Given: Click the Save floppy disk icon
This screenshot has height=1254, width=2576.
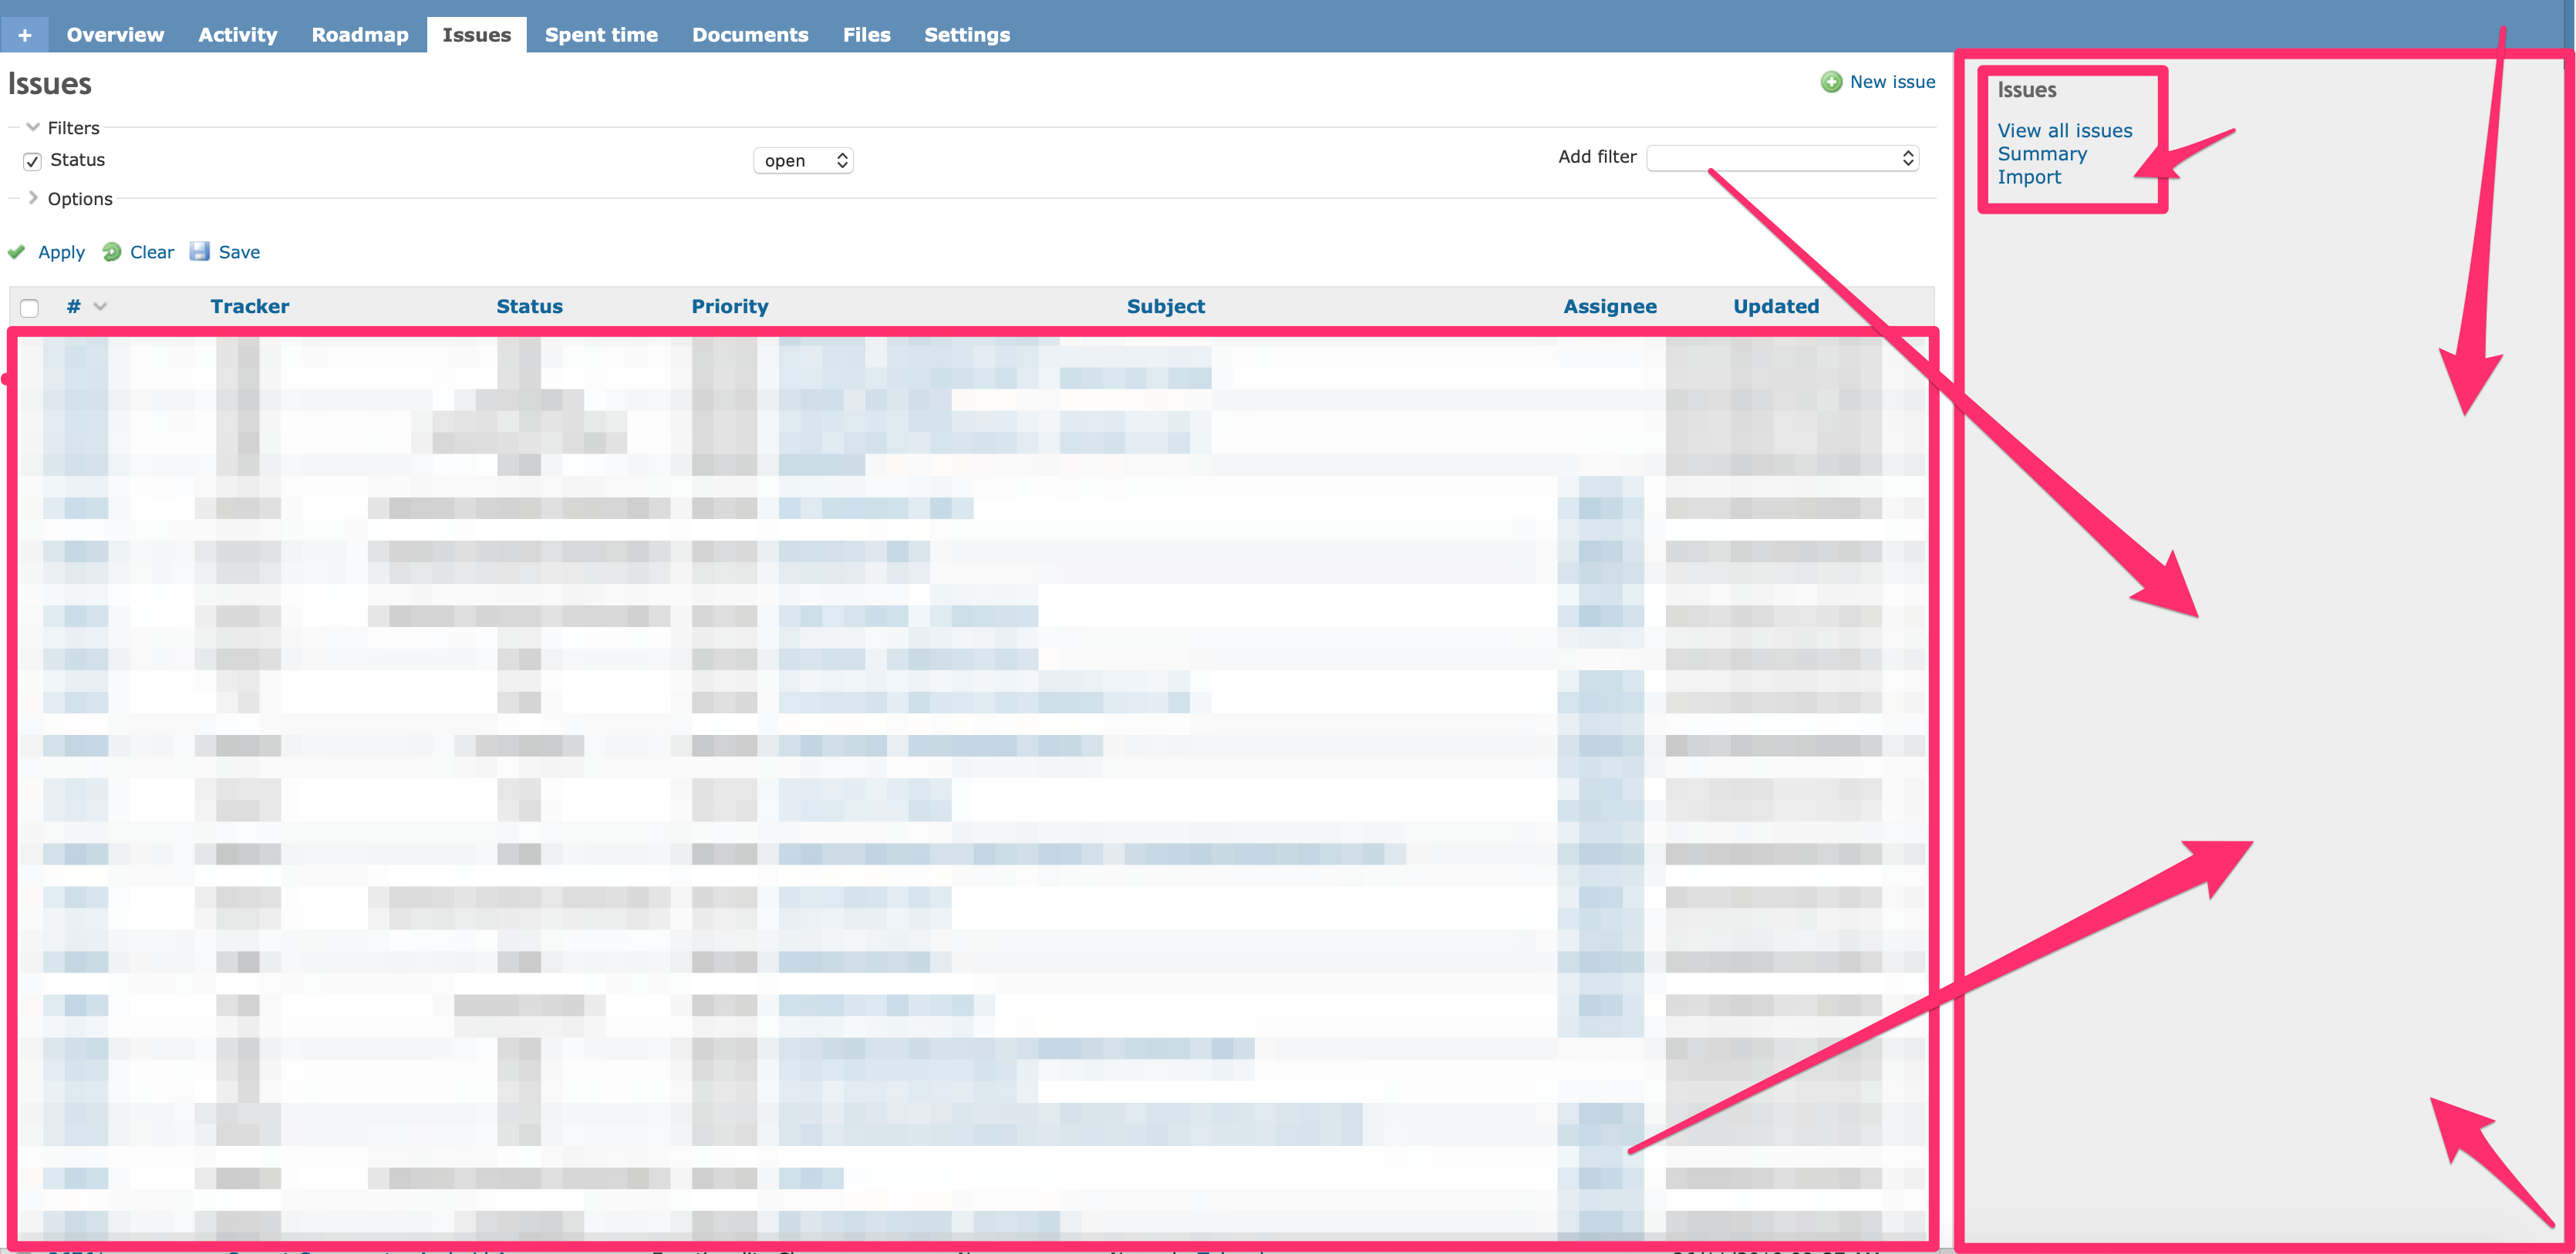Looking at the screenshot, I should [200, 252].
